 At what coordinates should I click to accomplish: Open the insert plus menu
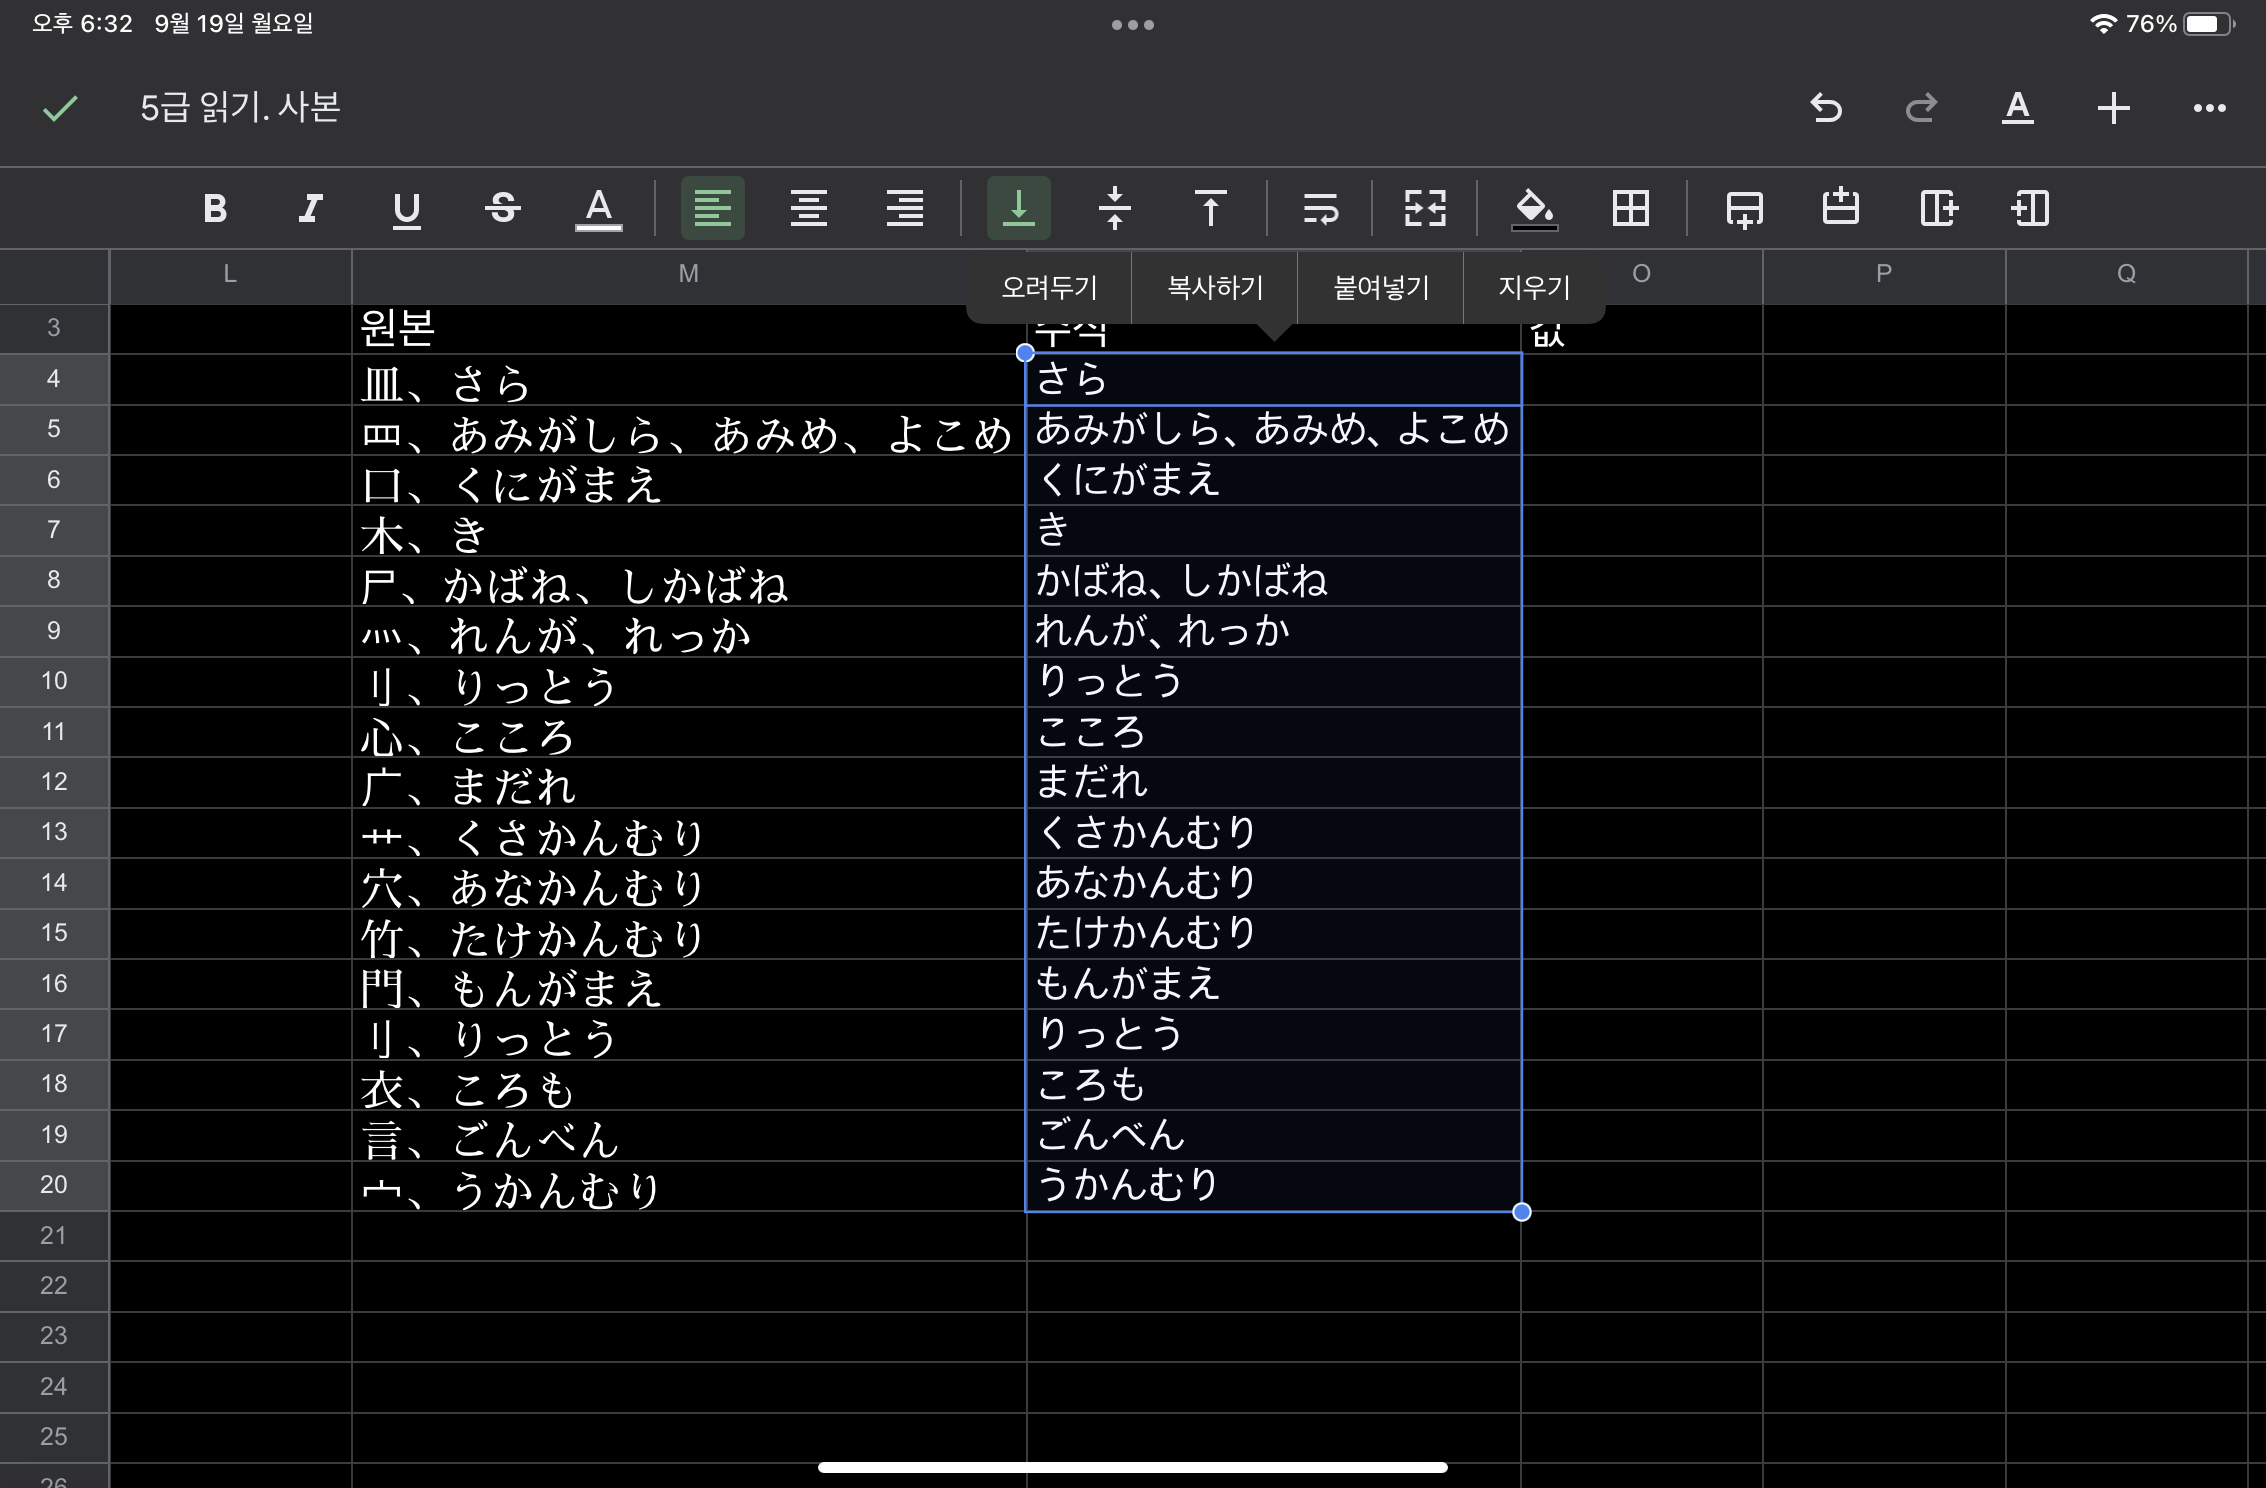tap(2113, 108)
